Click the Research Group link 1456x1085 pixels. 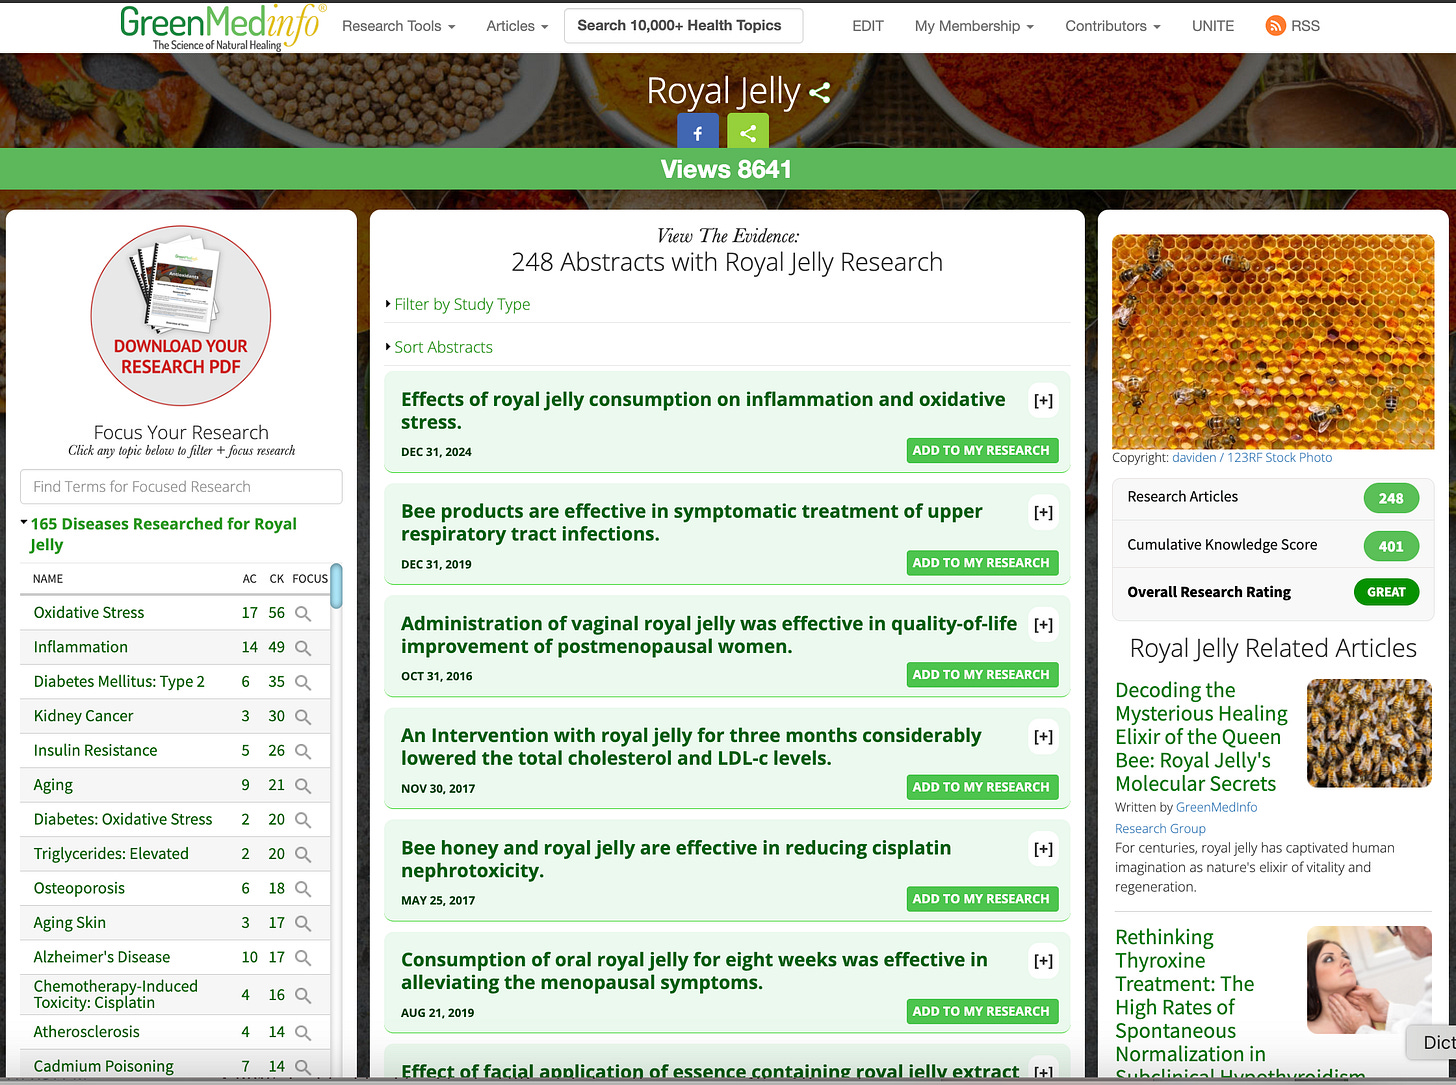click(x=1160, y=828)
